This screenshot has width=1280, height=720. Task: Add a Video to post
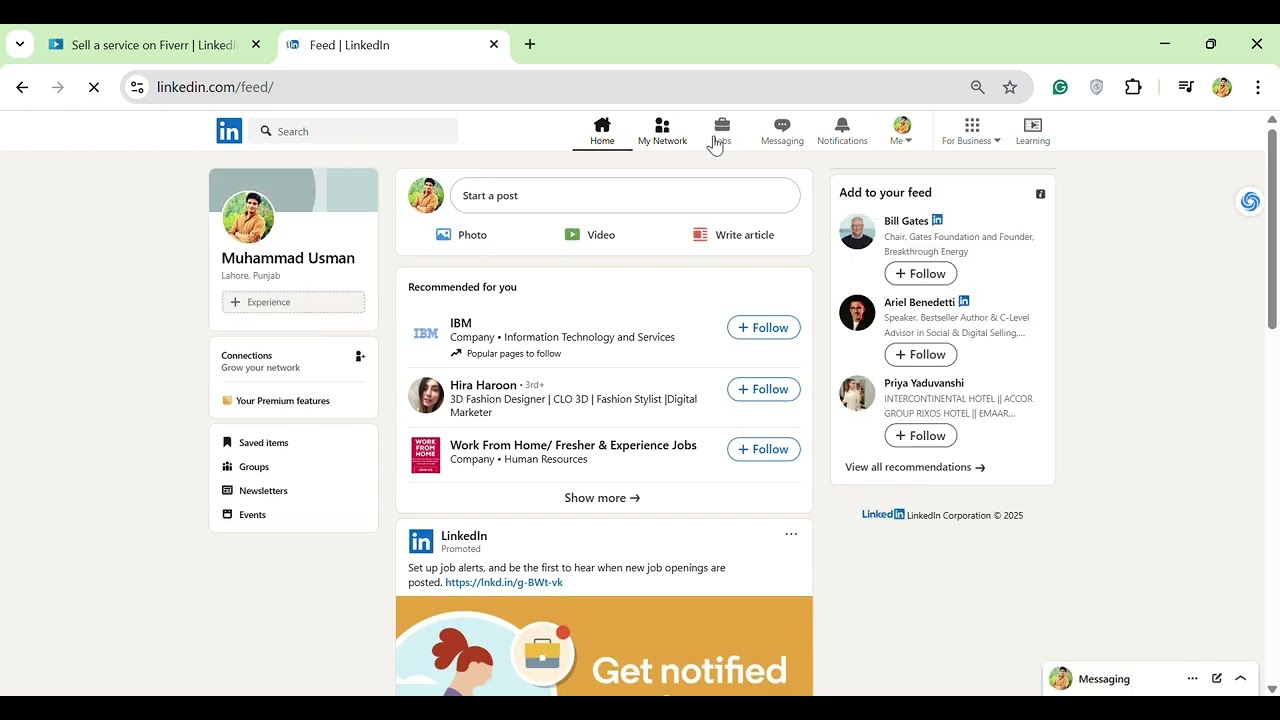click(x=590, y=235)
